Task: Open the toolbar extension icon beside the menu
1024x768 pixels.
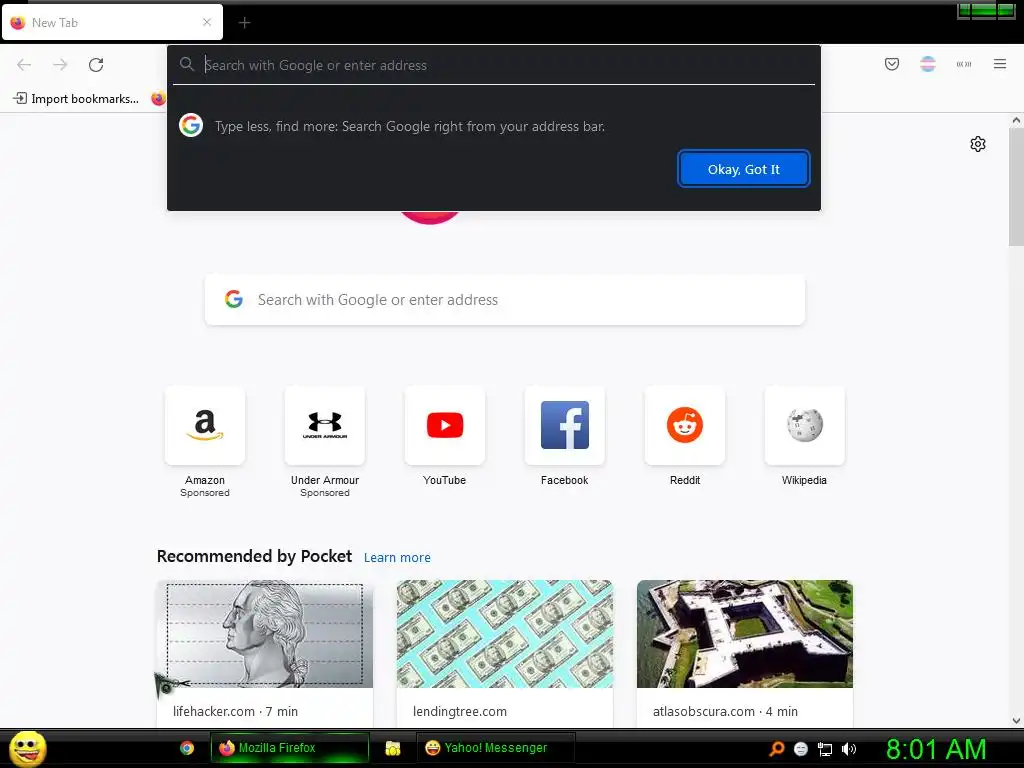Action: 963,64
